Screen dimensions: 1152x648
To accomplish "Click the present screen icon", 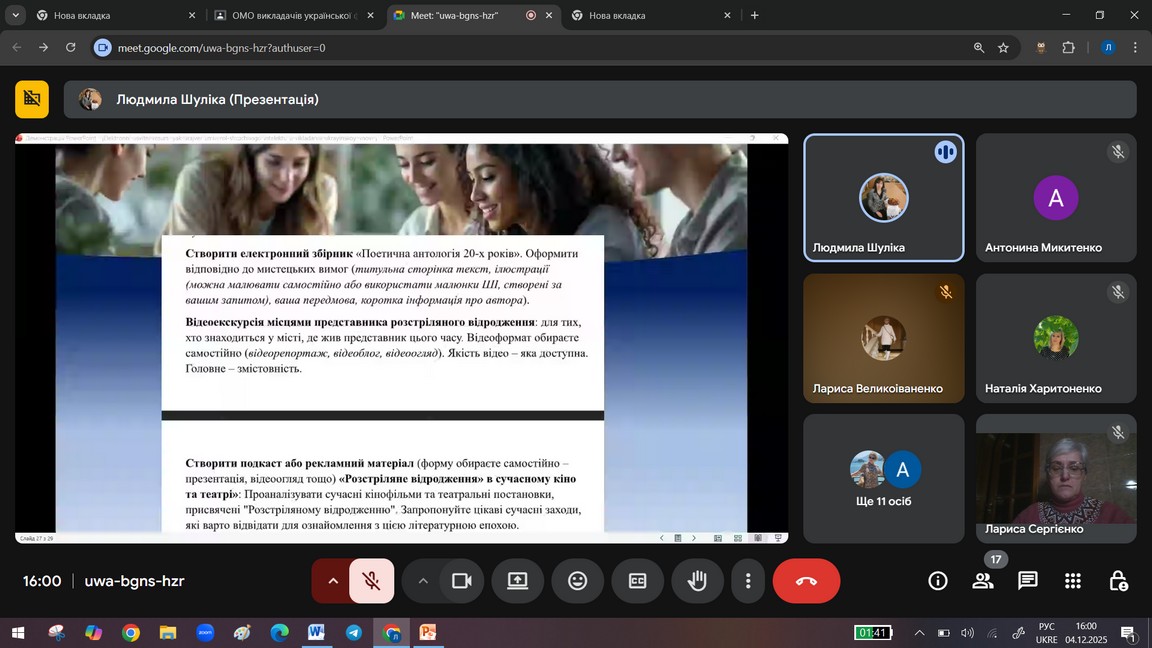I will [x=517, y=581].
